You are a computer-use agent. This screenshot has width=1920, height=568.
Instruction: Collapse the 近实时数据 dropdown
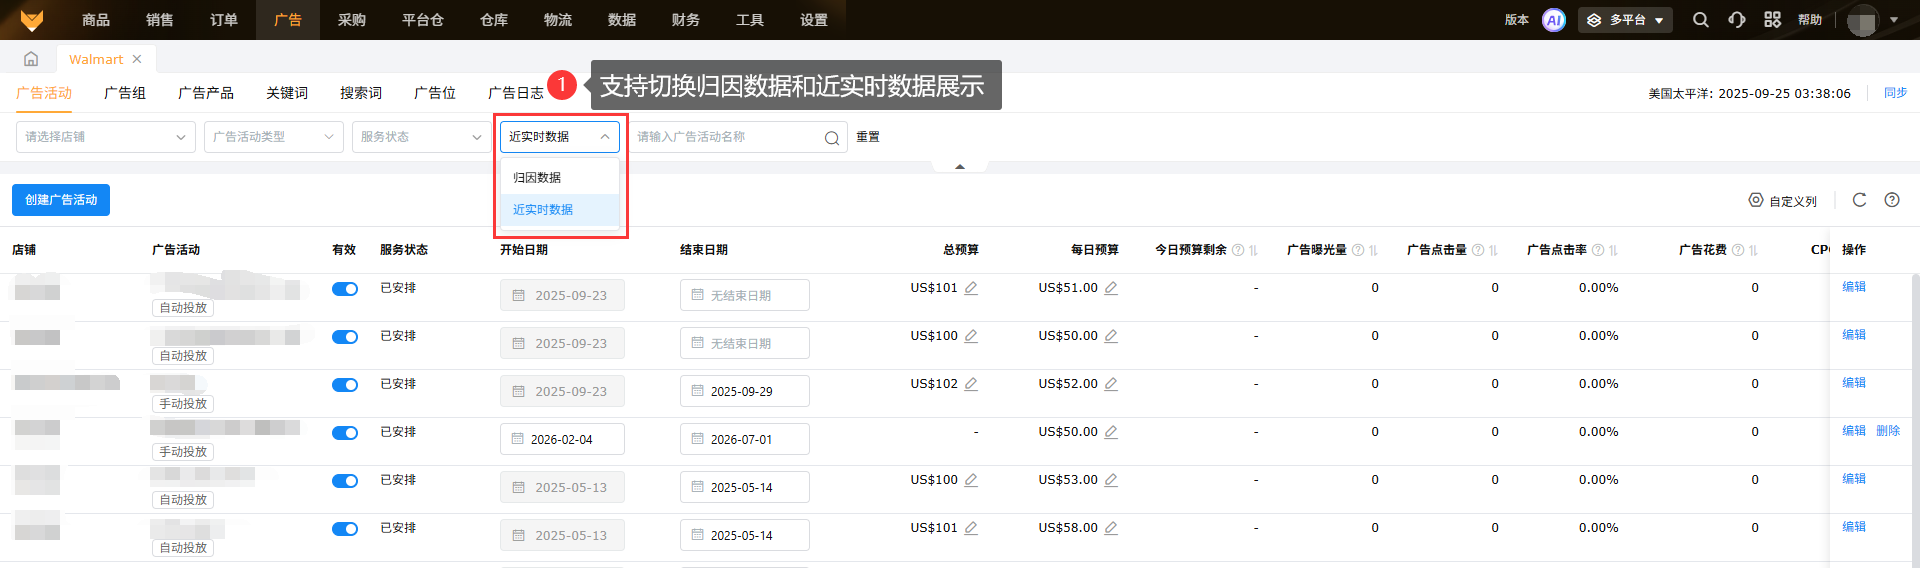click(559, 137)
